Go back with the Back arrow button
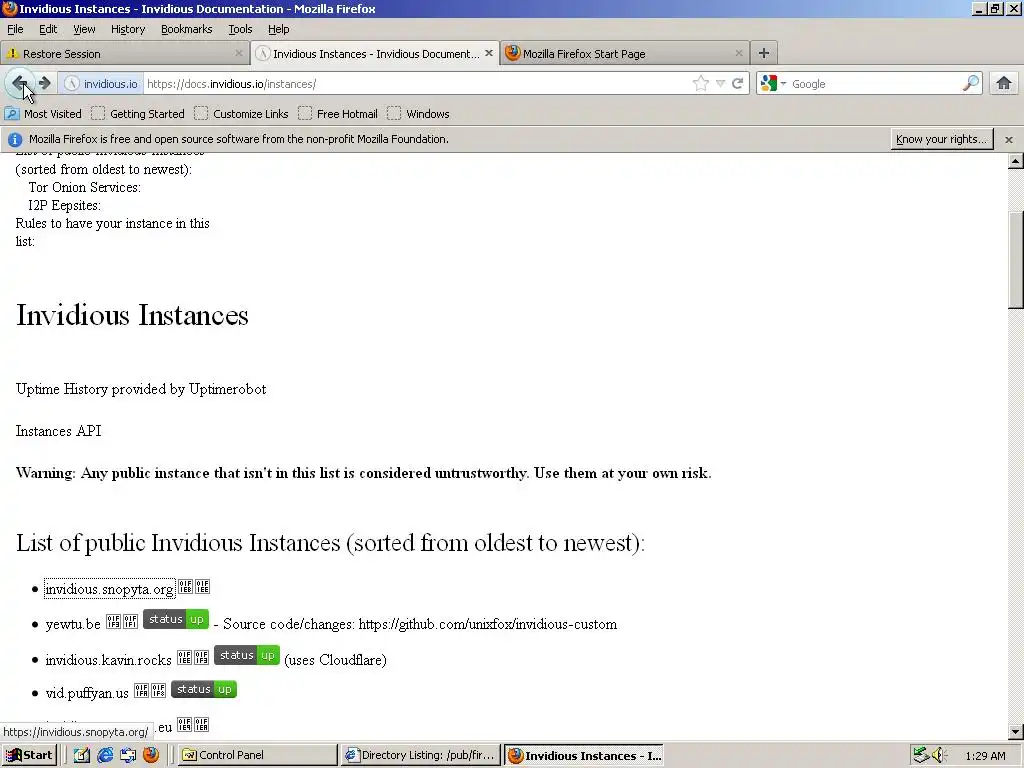Viewport: 1024px width, 768px height. point(20,83)
